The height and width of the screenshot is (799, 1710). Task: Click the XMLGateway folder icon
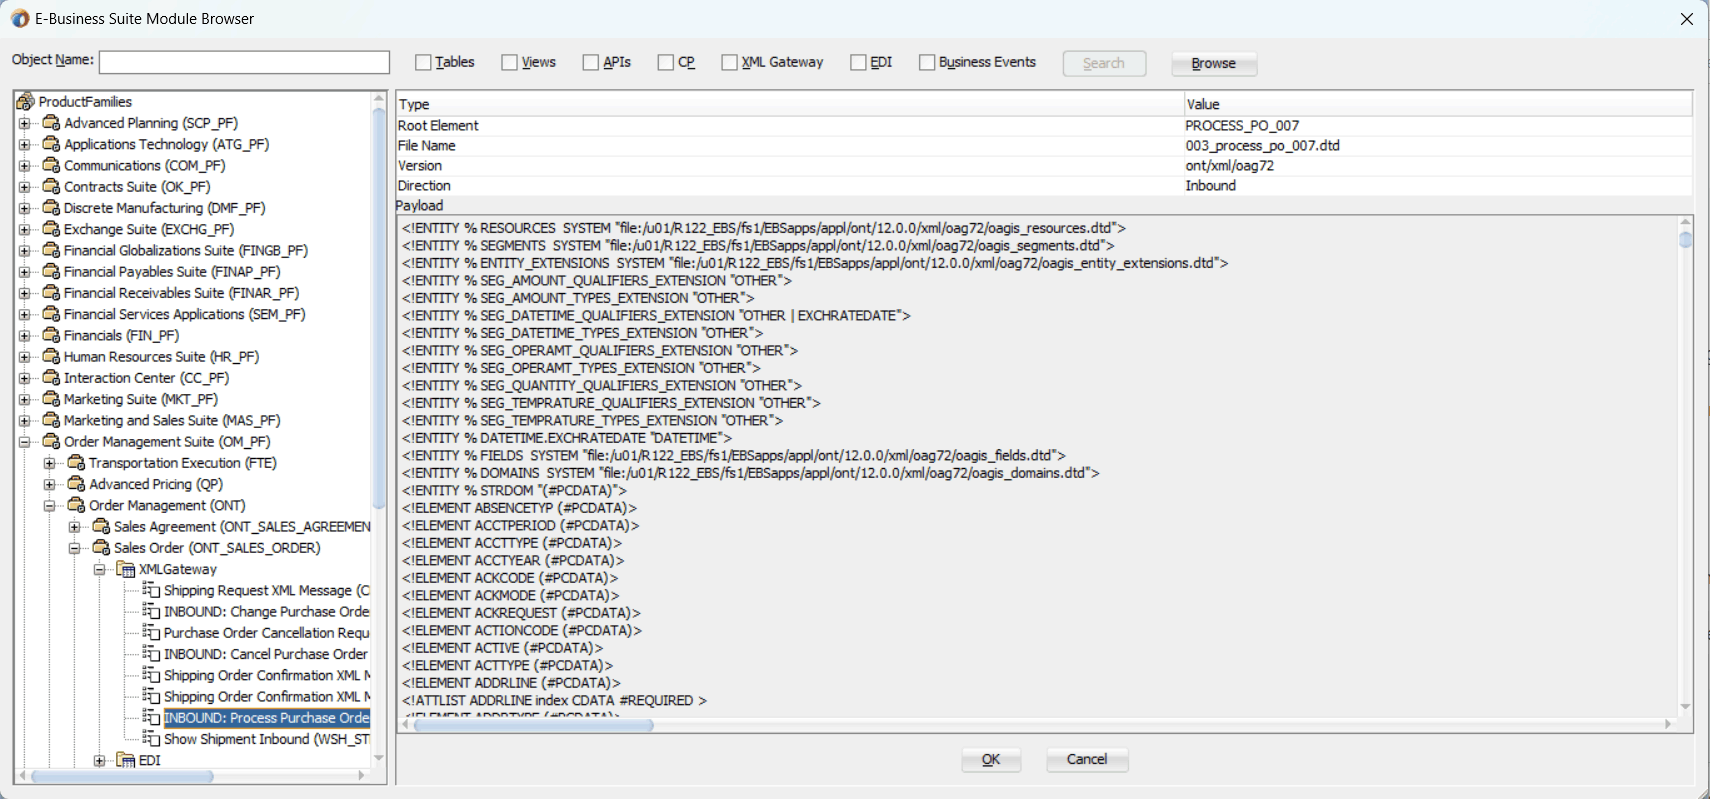point(126,569)
